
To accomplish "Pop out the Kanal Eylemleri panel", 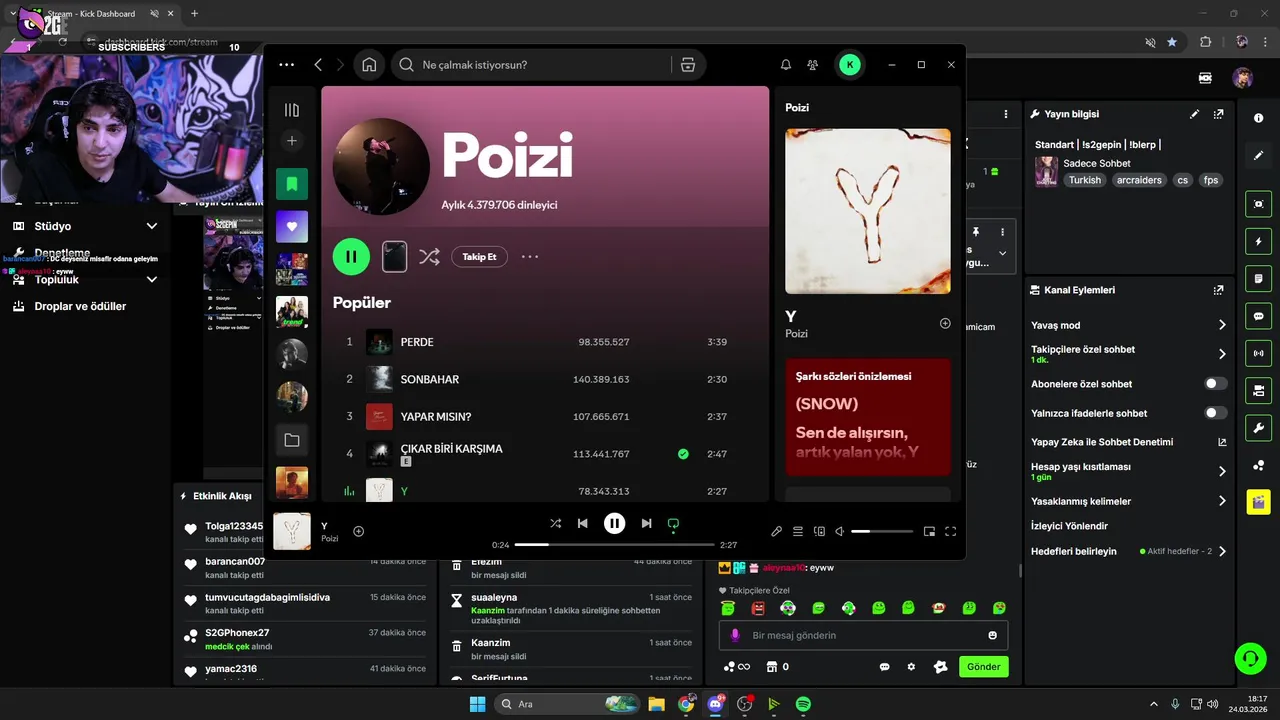I will click(x=1218, y=290).
